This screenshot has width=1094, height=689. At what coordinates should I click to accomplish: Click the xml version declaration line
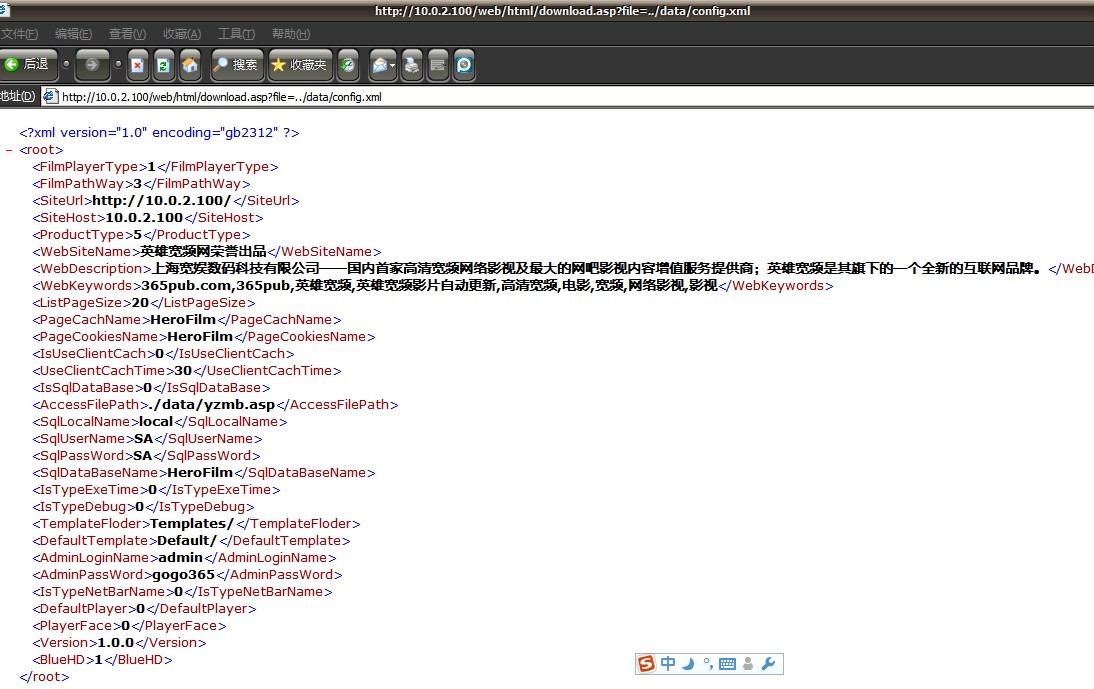pyautogui.click(x=159, y=132)
